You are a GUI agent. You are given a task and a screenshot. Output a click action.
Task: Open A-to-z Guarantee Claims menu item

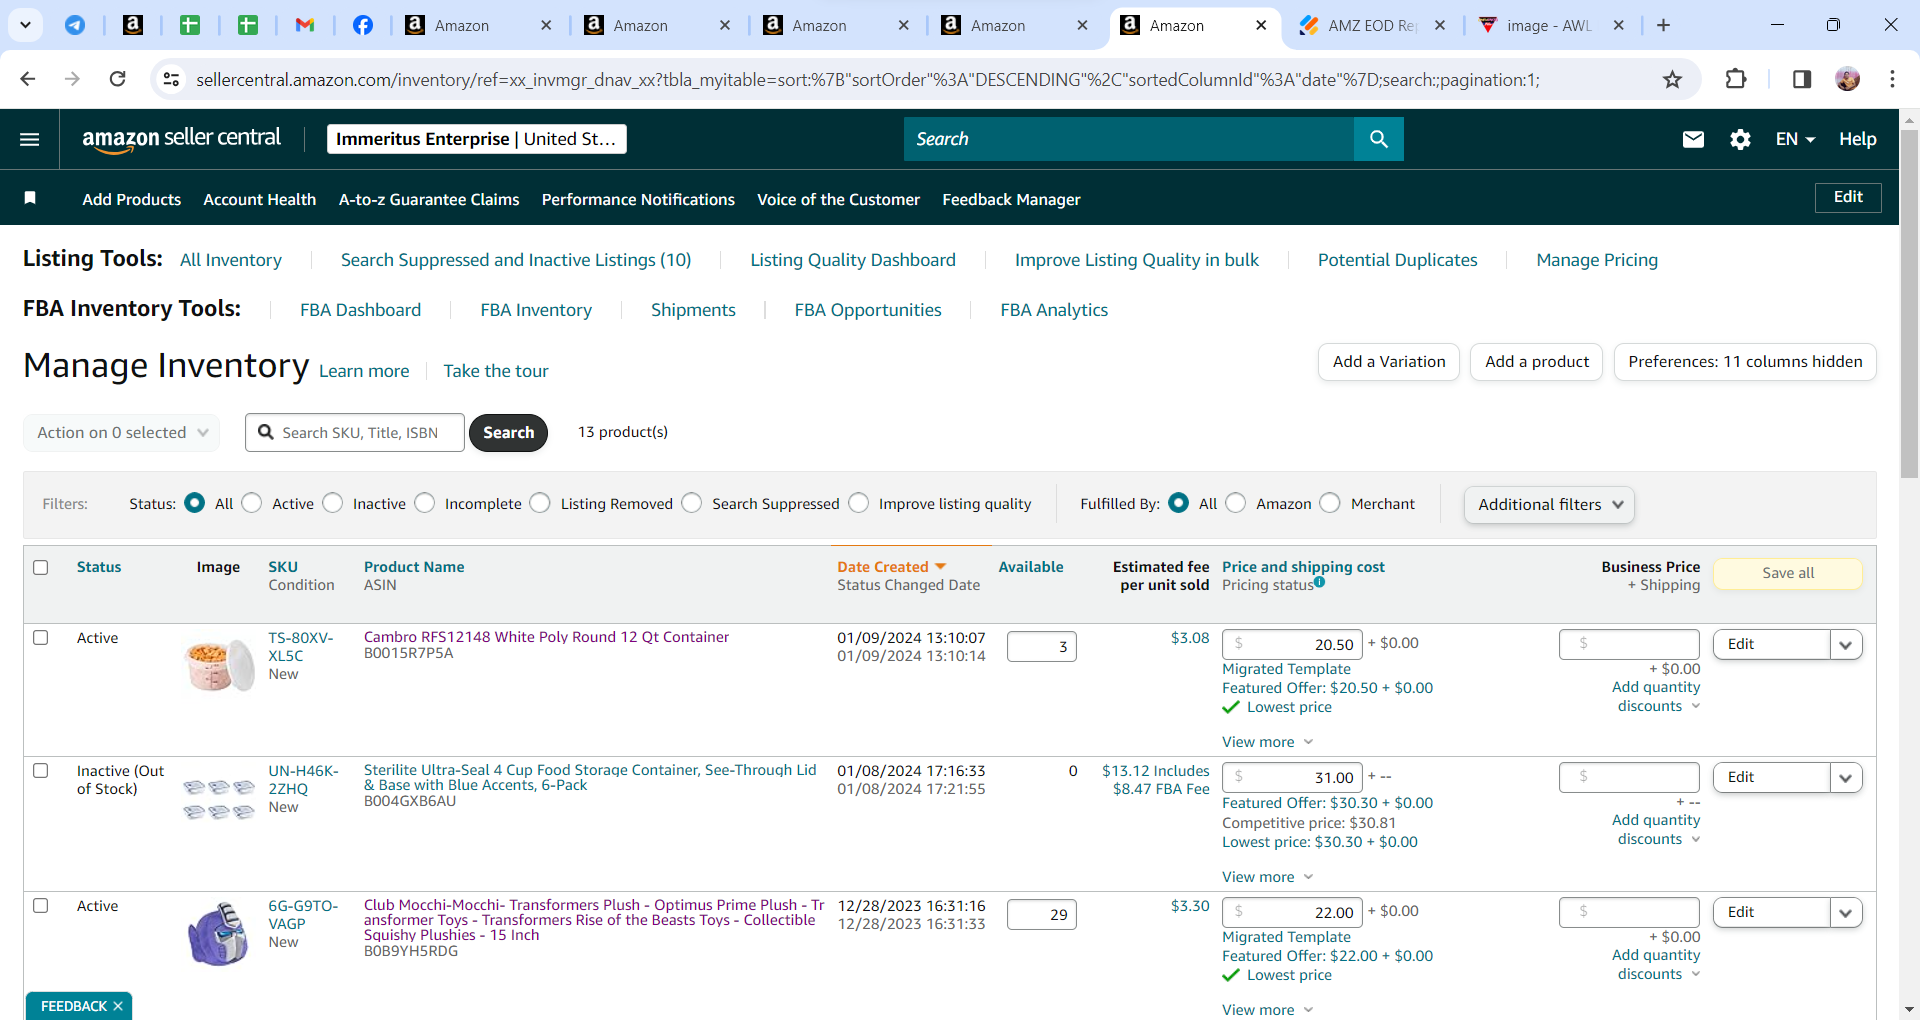click(x=429, y=199)
